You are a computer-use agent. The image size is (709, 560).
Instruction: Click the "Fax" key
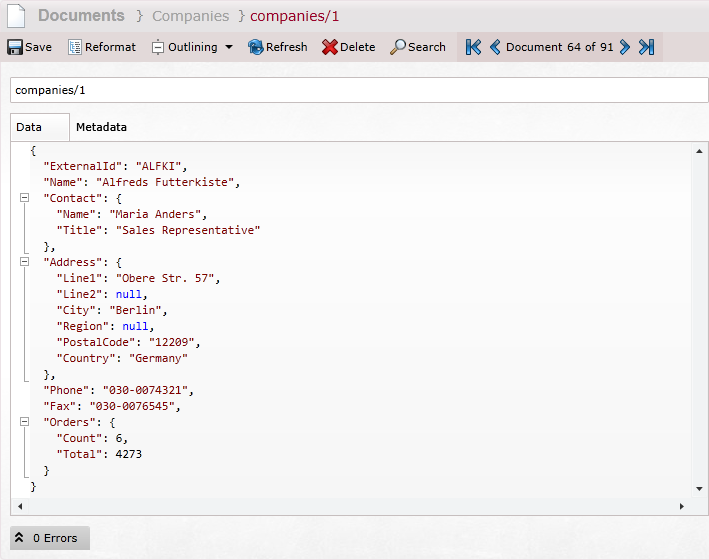point(60,406)
